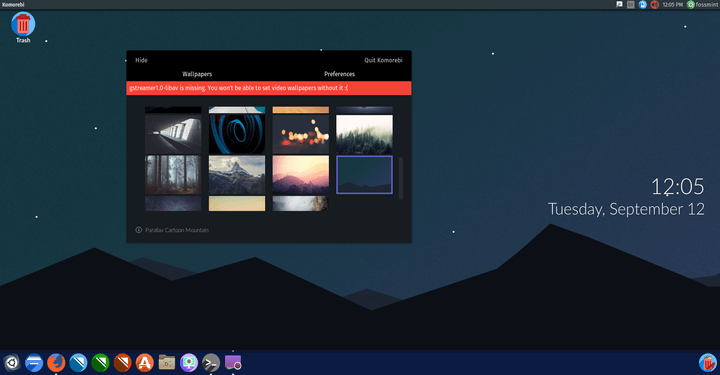Launch the Software store 'A' dock icon
This screenshot has height=375, width=720.
click(x=144, y=363)
